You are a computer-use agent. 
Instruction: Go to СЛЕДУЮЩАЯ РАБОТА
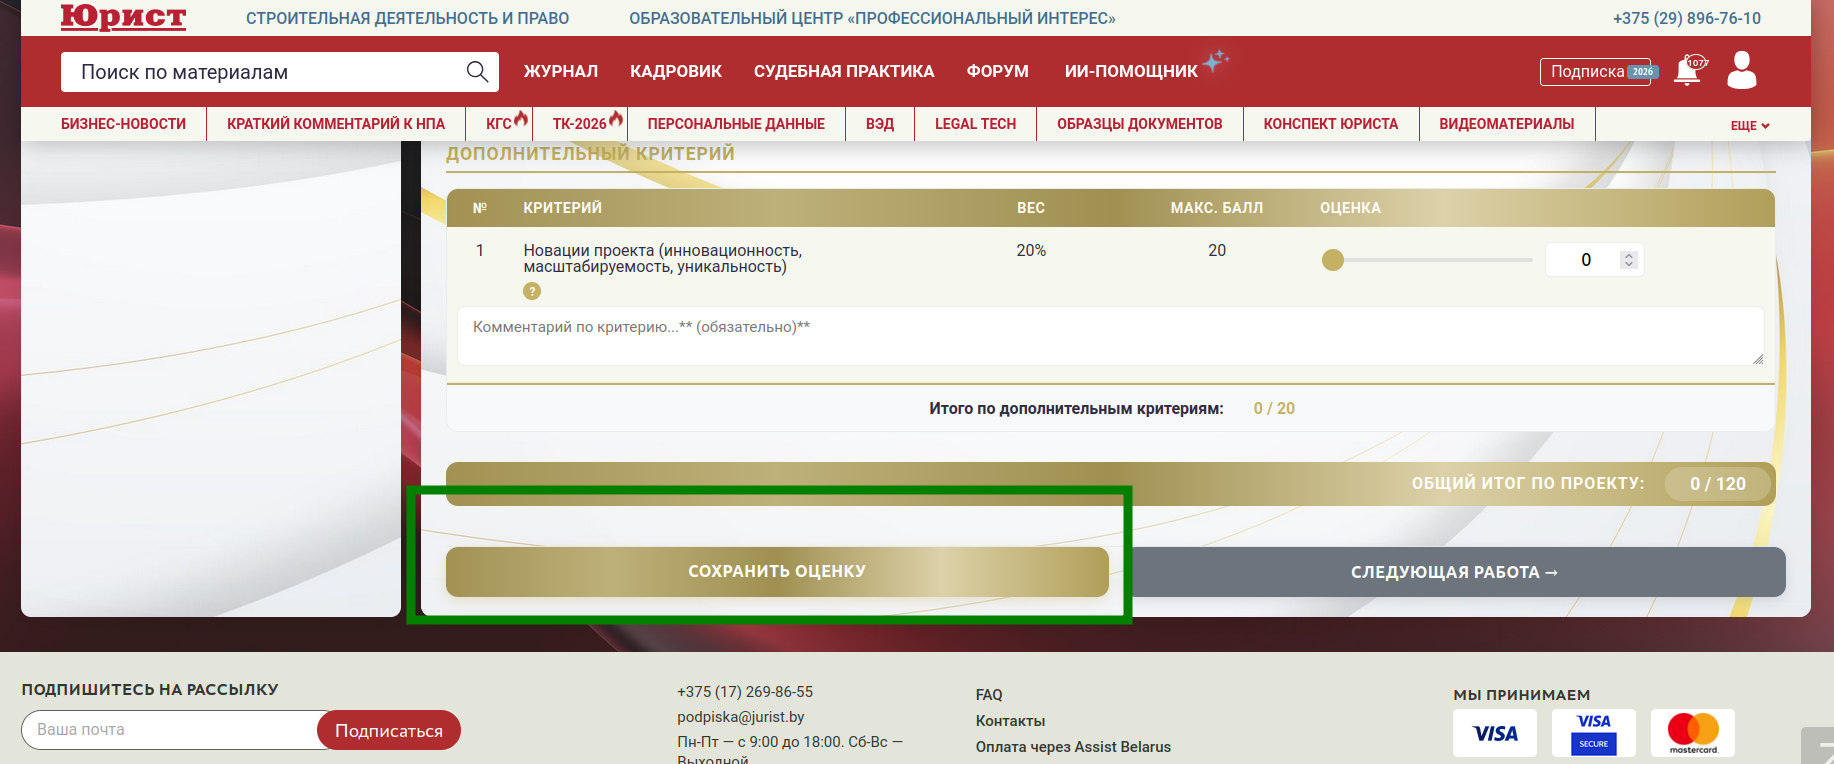coord(1454,572)
